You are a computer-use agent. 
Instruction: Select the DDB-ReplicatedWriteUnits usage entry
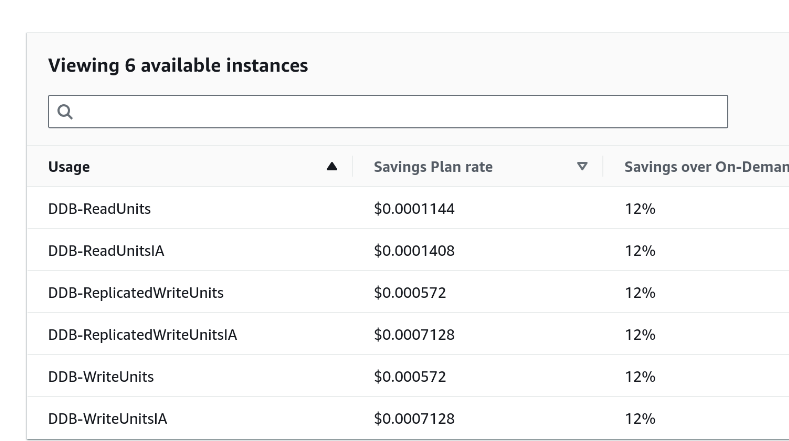click(136, 293)
